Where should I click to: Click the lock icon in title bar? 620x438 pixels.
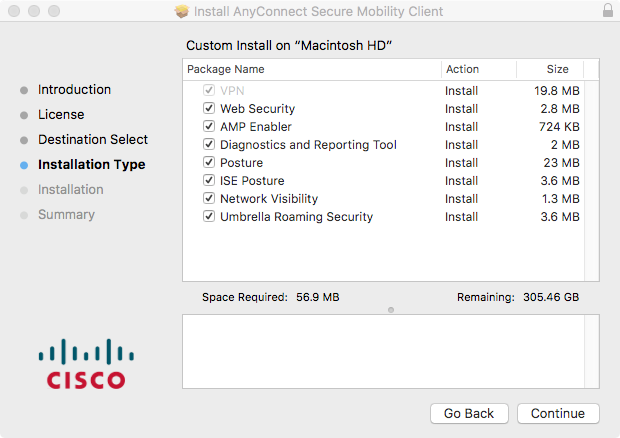[x=608, y=10]
